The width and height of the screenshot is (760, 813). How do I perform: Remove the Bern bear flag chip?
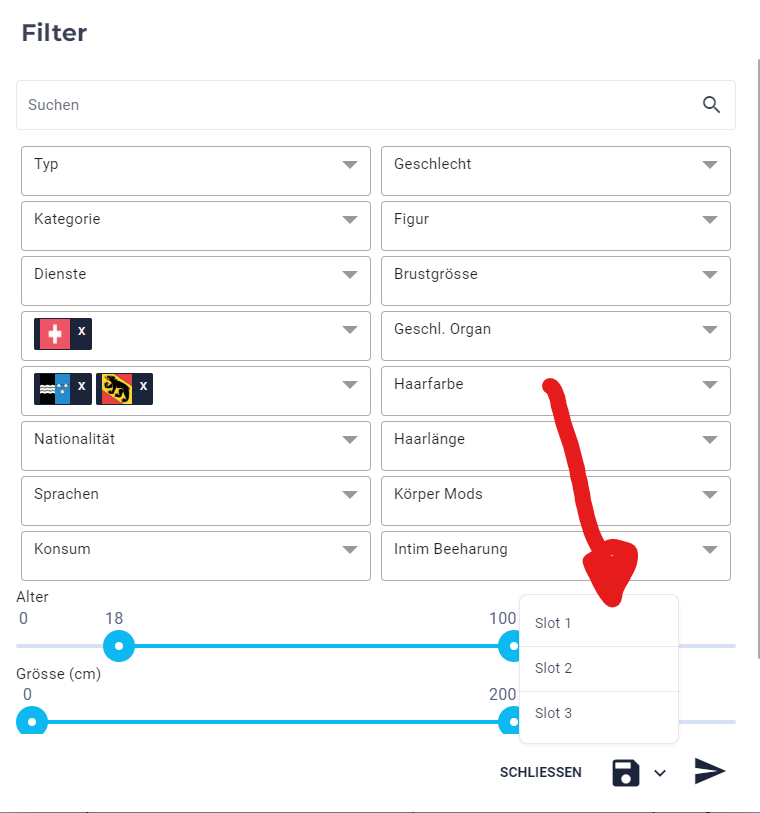tap(143, 386)
